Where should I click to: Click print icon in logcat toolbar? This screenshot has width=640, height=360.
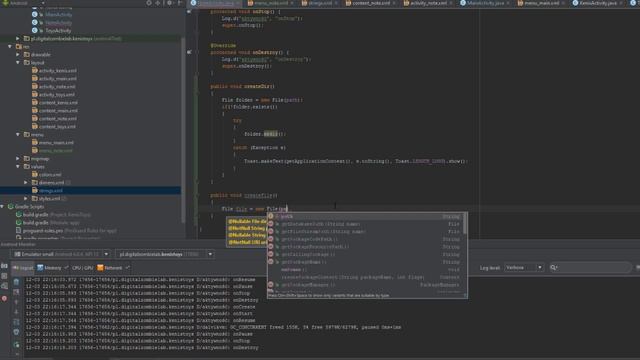(16, 332)
